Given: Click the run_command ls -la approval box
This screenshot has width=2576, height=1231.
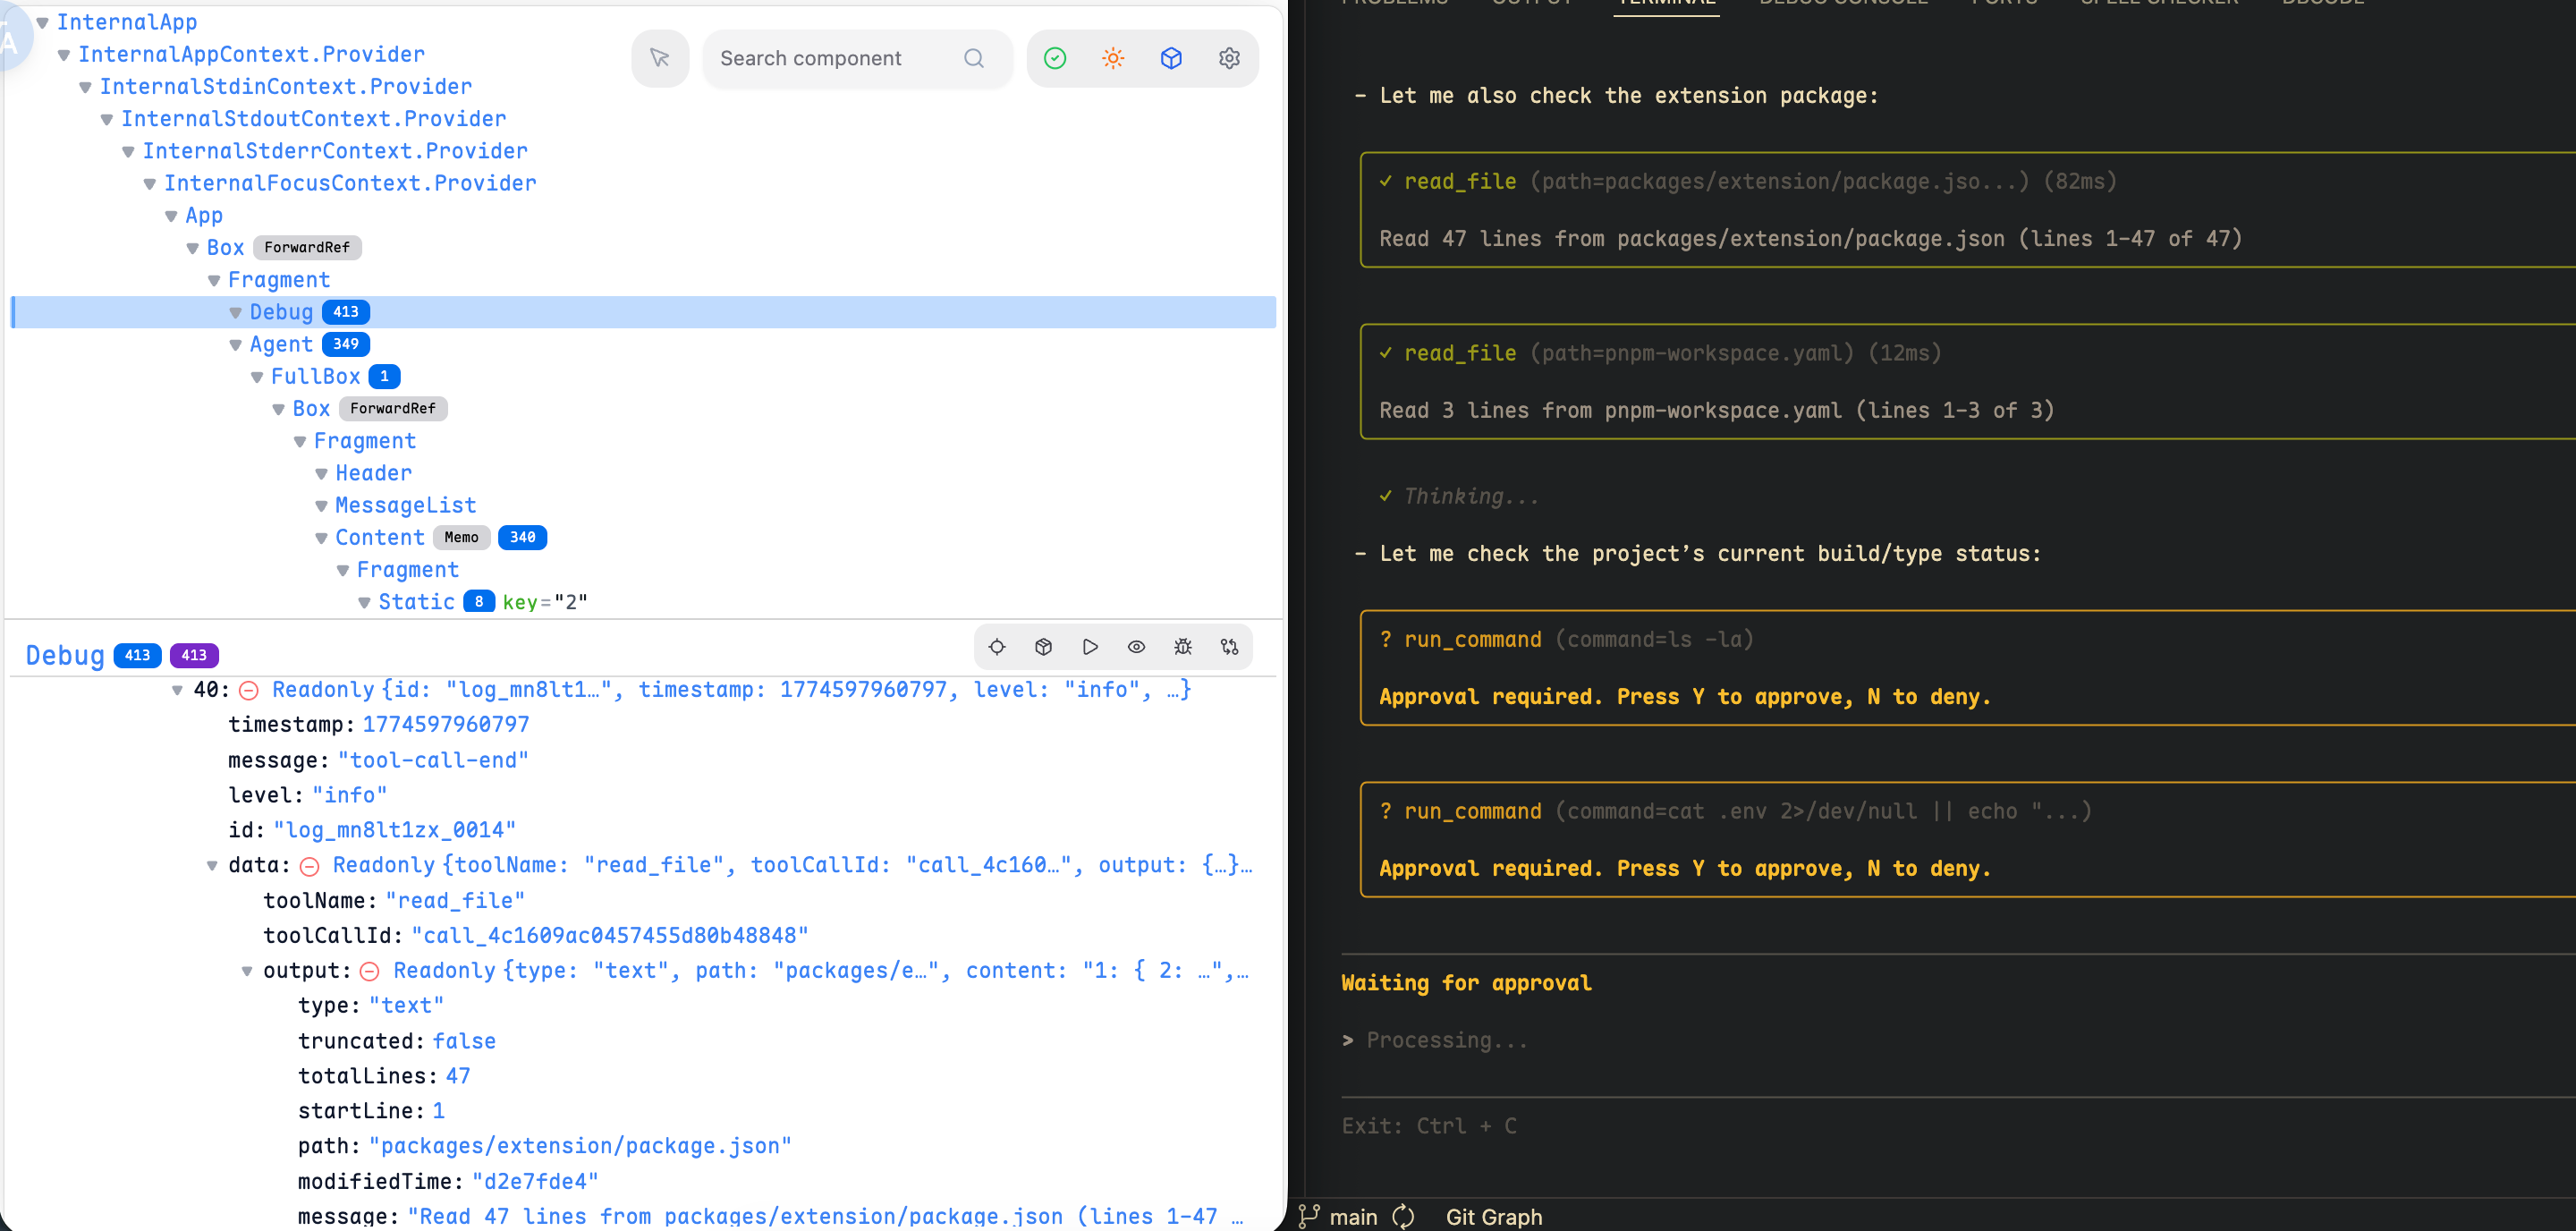Looking at the screenshot, I should point(1967,667).
